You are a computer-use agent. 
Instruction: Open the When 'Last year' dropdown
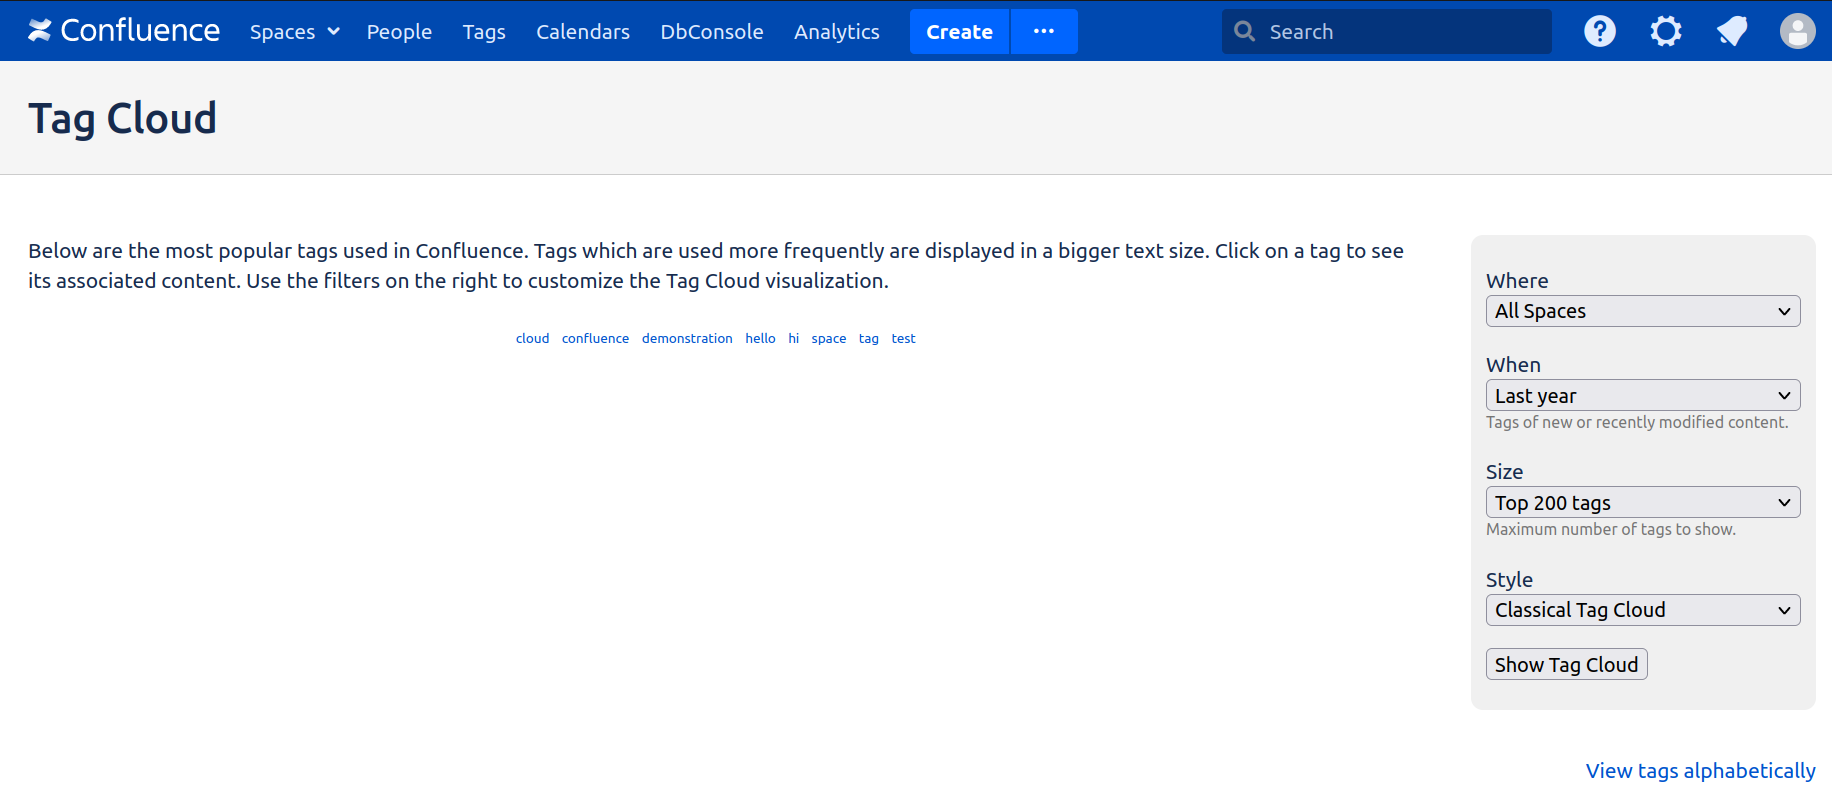coord(1642,396)
